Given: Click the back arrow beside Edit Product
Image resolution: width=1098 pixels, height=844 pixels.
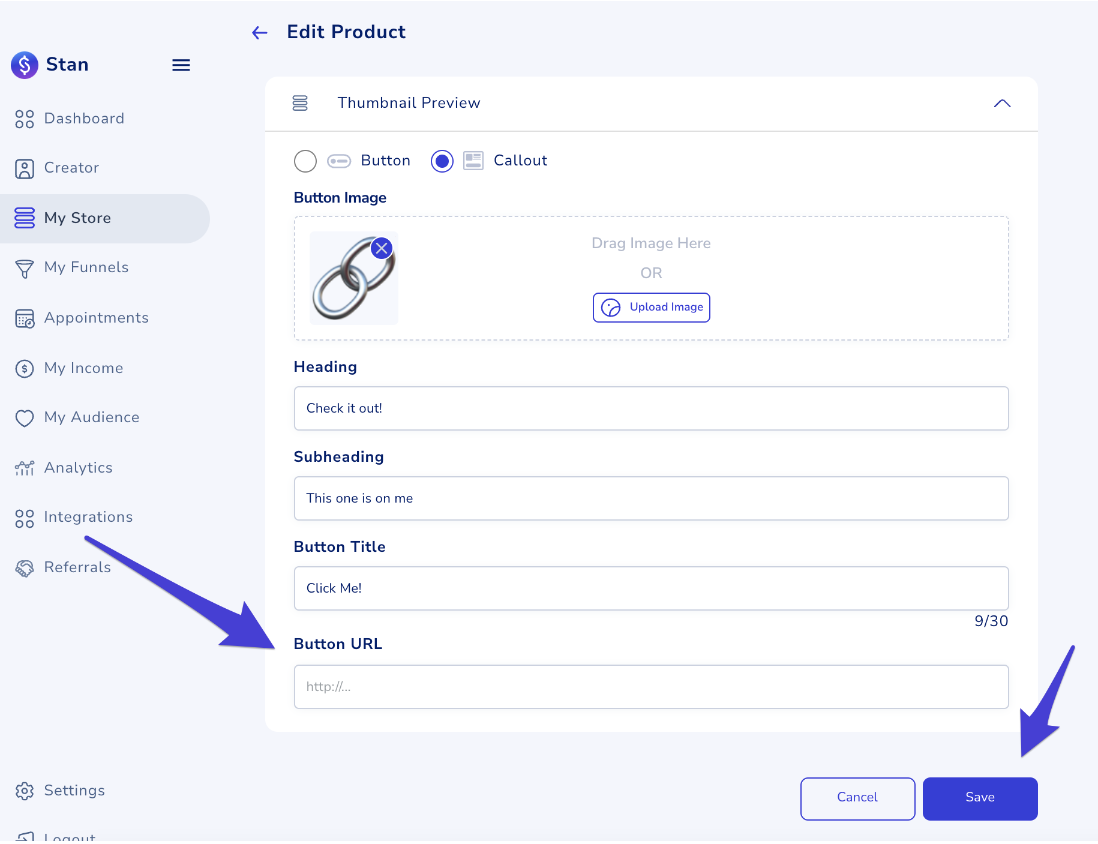Looking at the screenshot, I should (259, 32).
